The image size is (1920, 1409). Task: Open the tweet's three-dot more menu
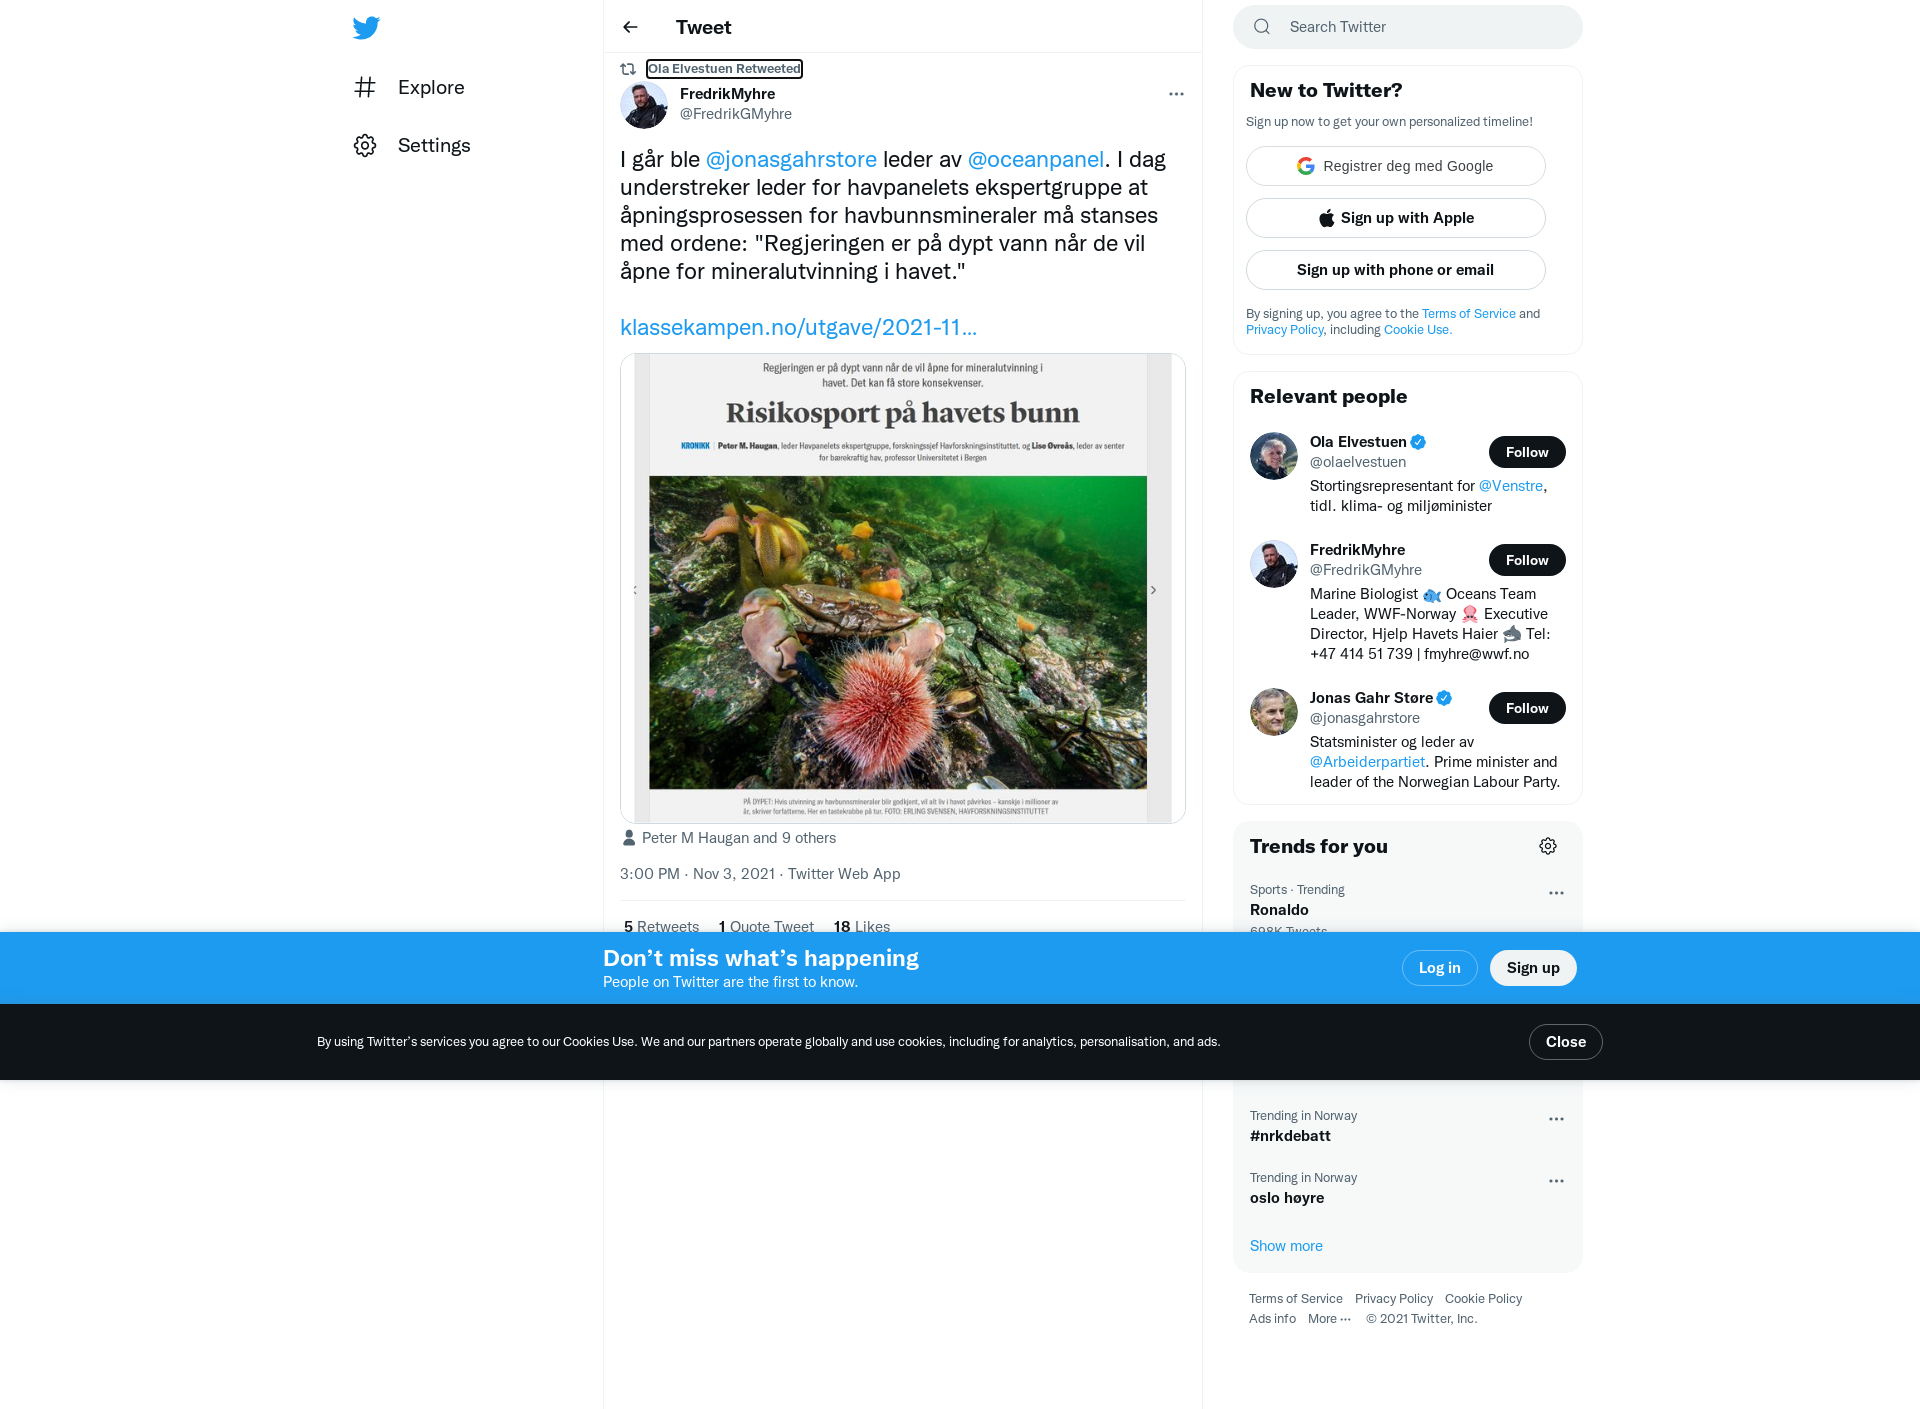point(1176,94)
